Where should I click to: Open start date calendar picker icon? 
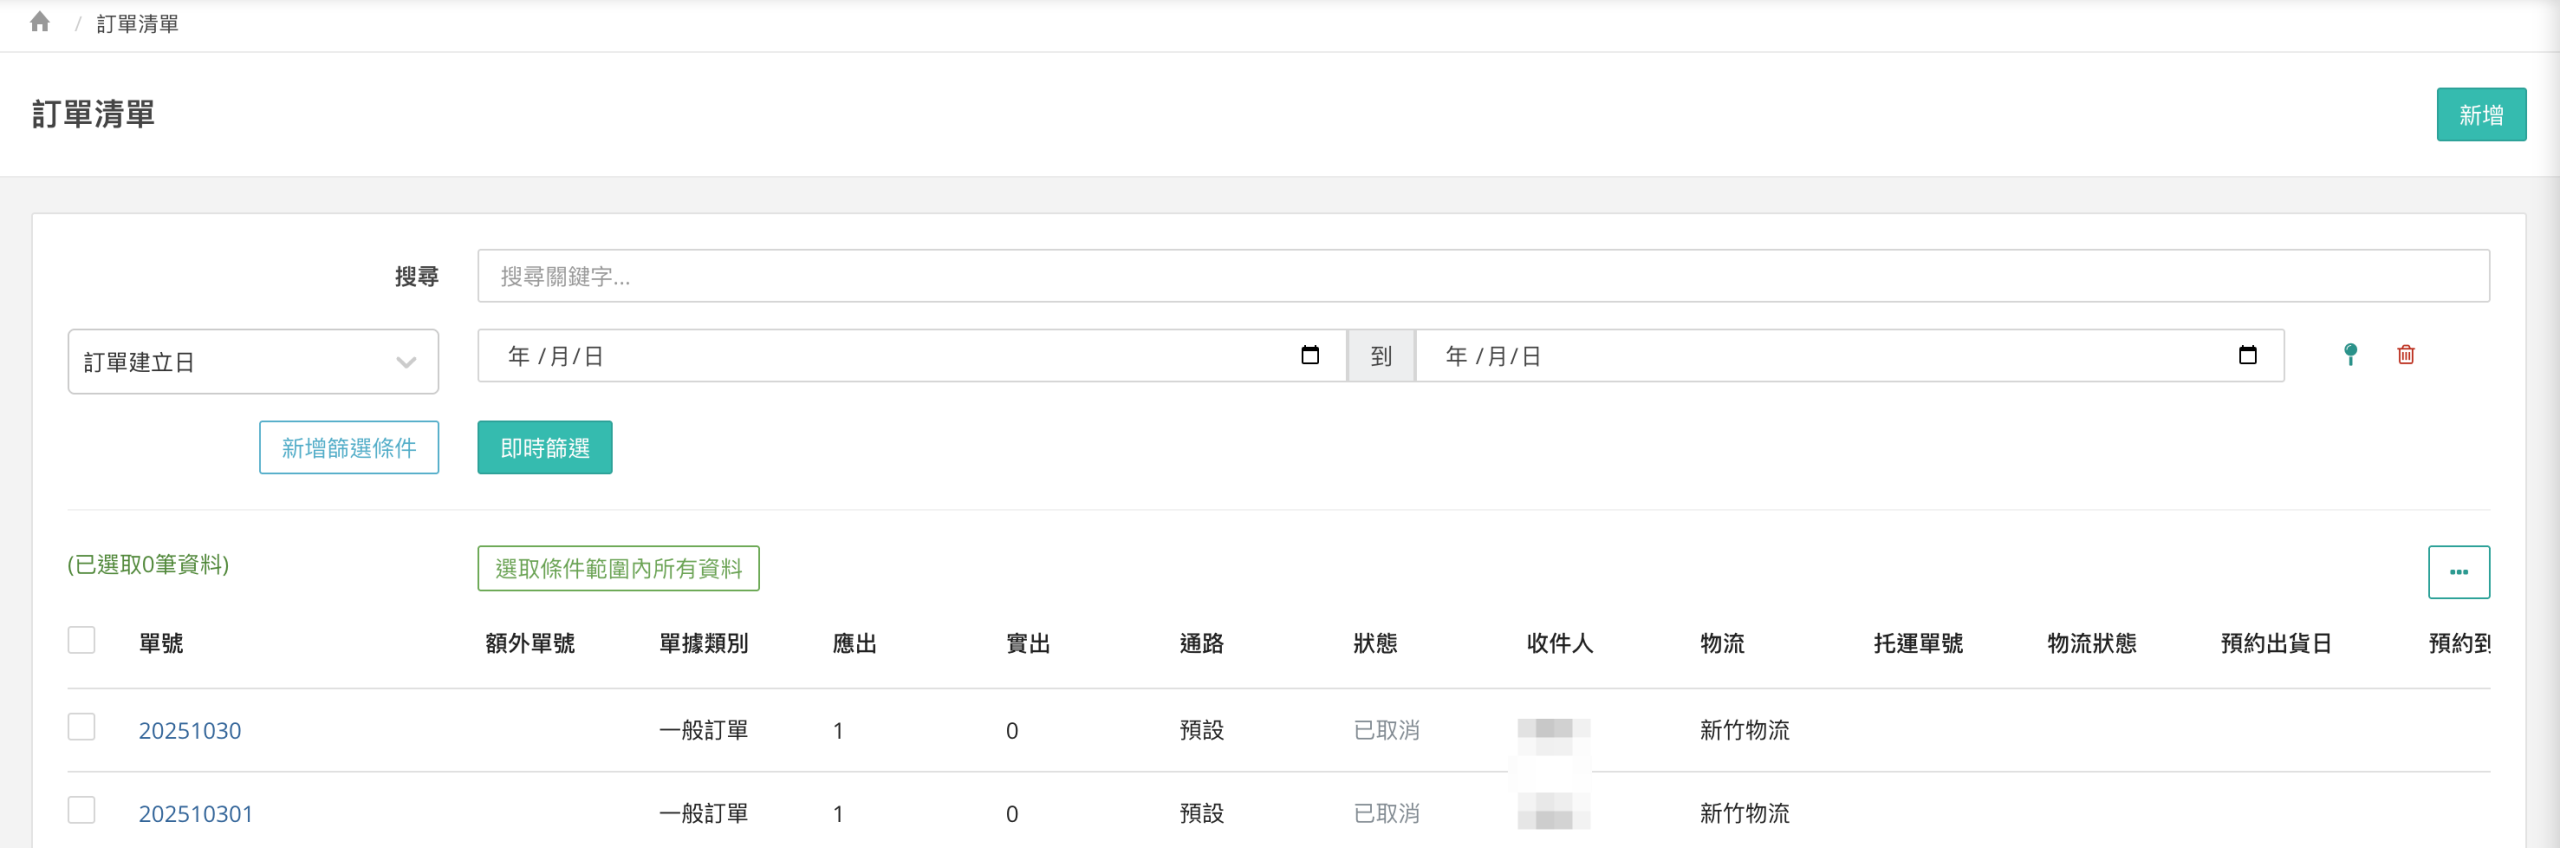coord(1309,356)
